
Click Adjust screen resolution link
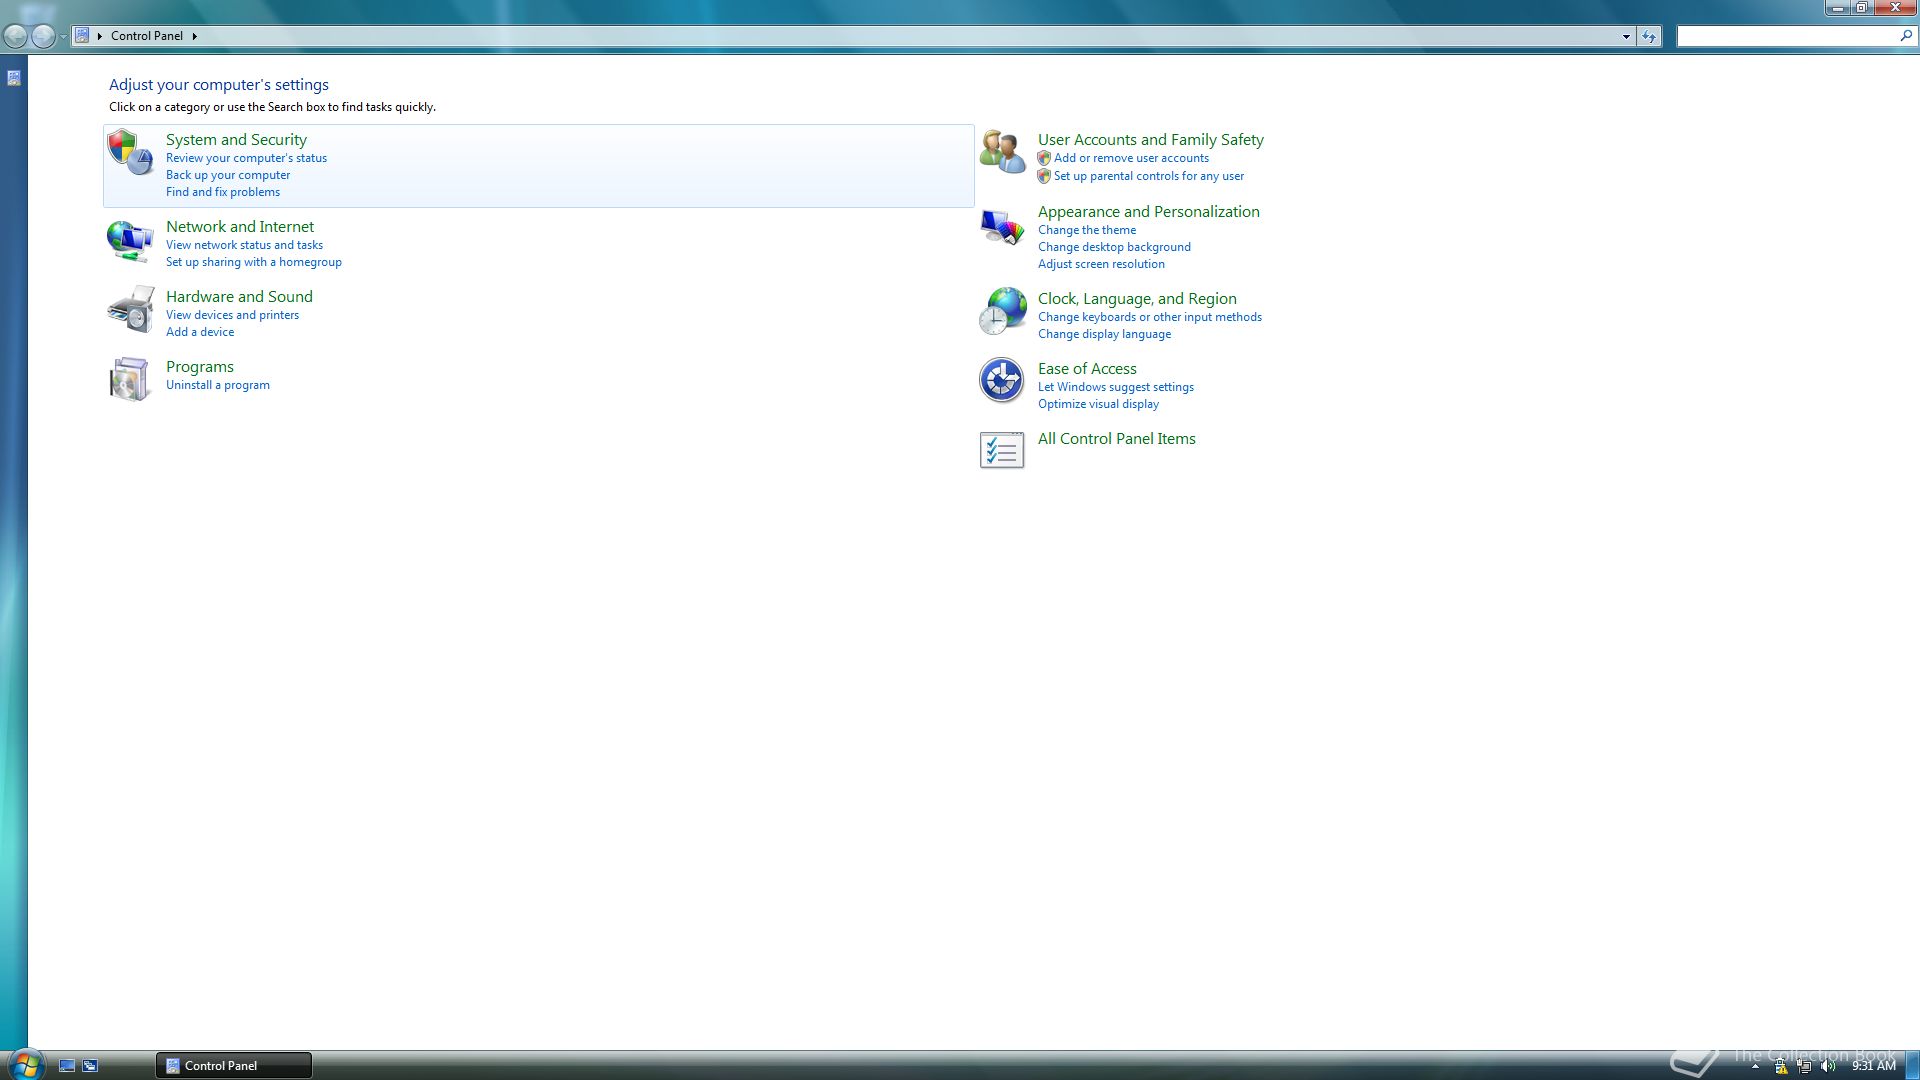[x=1101, y=264]
